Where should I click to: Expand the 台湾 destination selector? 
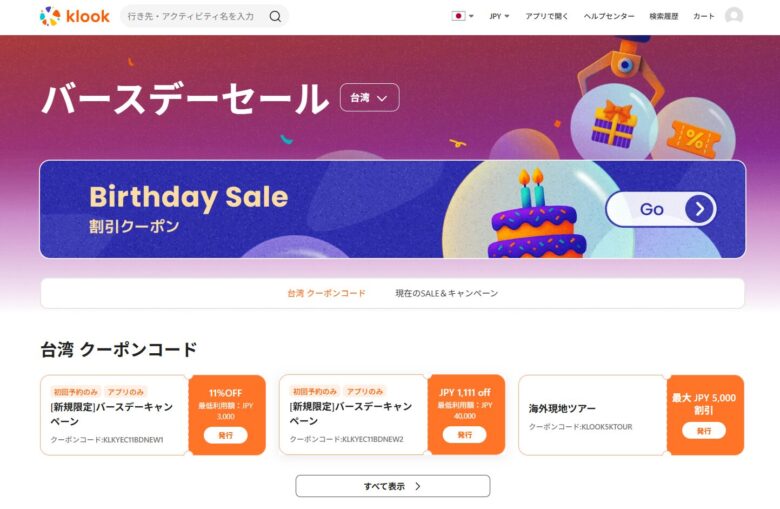pos(369,98)
